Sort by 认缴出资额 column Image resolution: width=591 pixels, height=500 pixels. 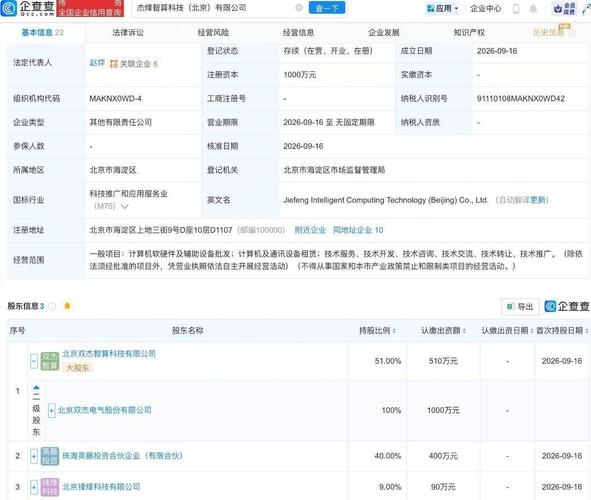tap(444, 330)
